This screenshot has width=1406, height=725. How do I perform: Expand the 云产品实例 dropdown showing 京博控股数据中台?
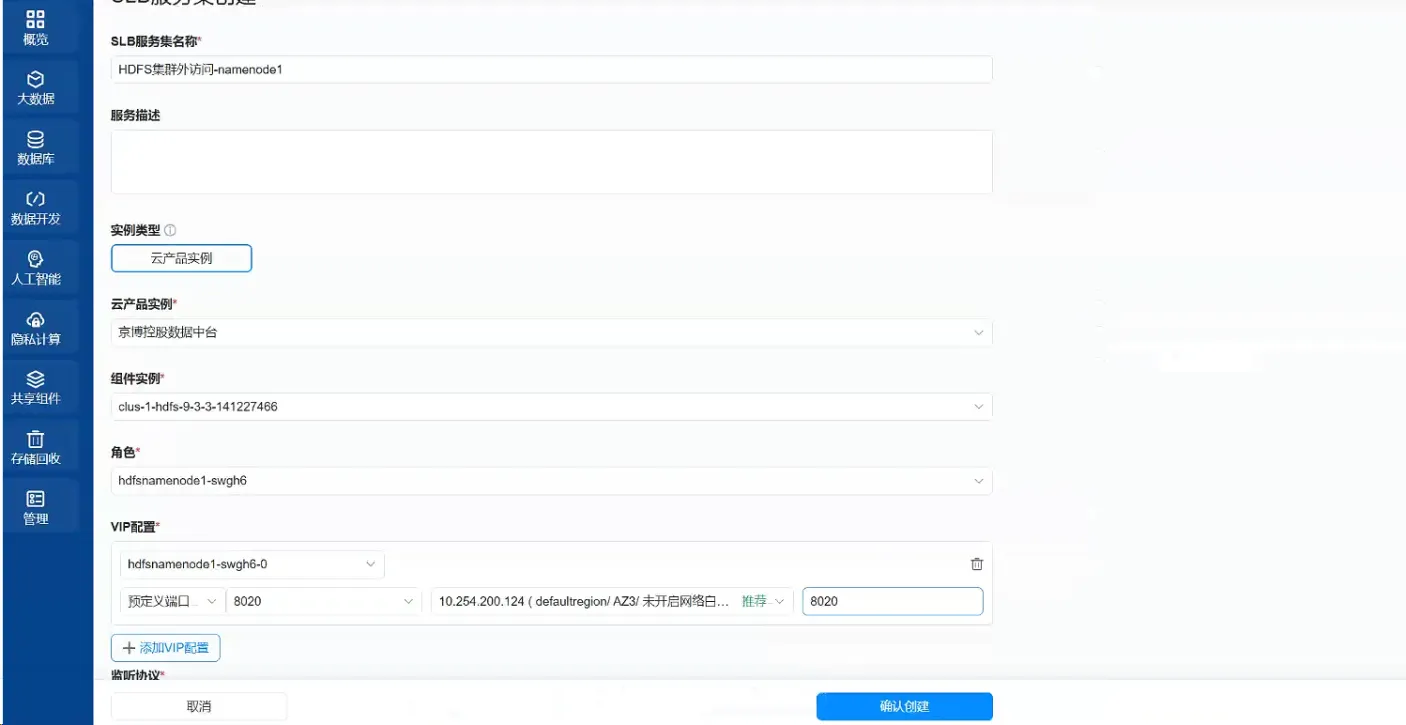[551, 333]
